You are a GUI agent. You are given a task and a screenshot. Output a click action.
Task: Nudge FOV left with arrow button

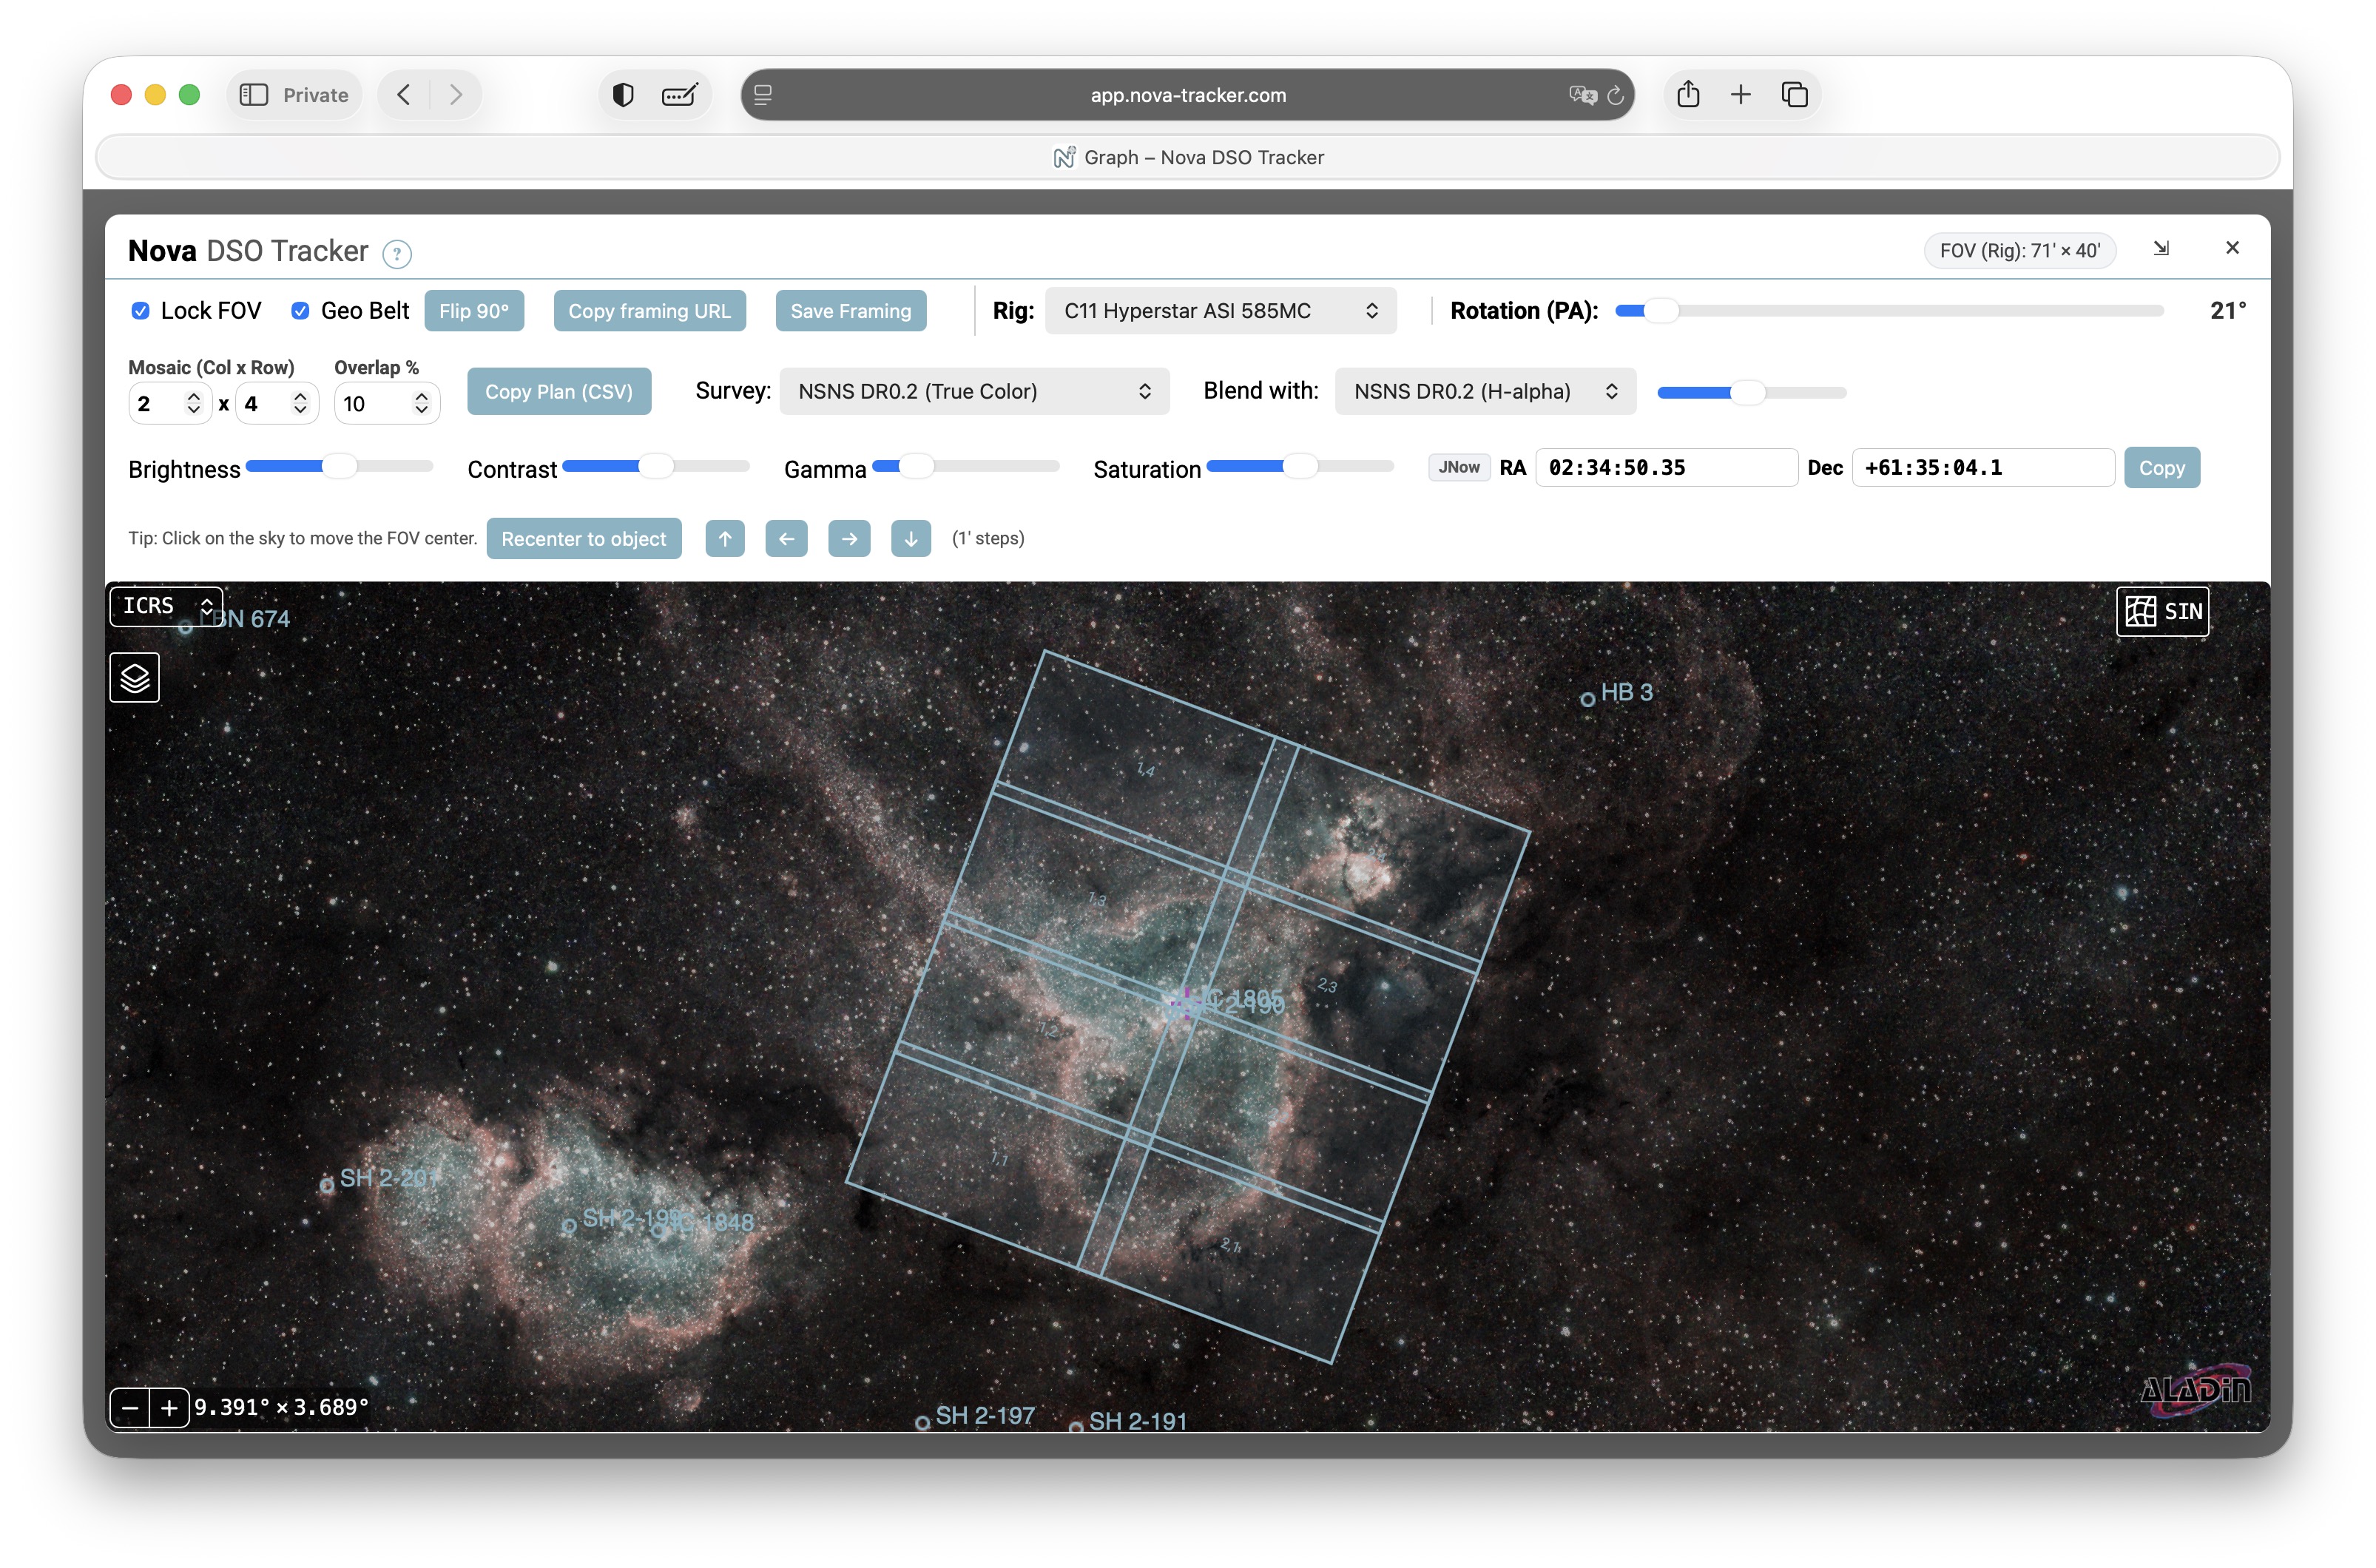[786, 539]
